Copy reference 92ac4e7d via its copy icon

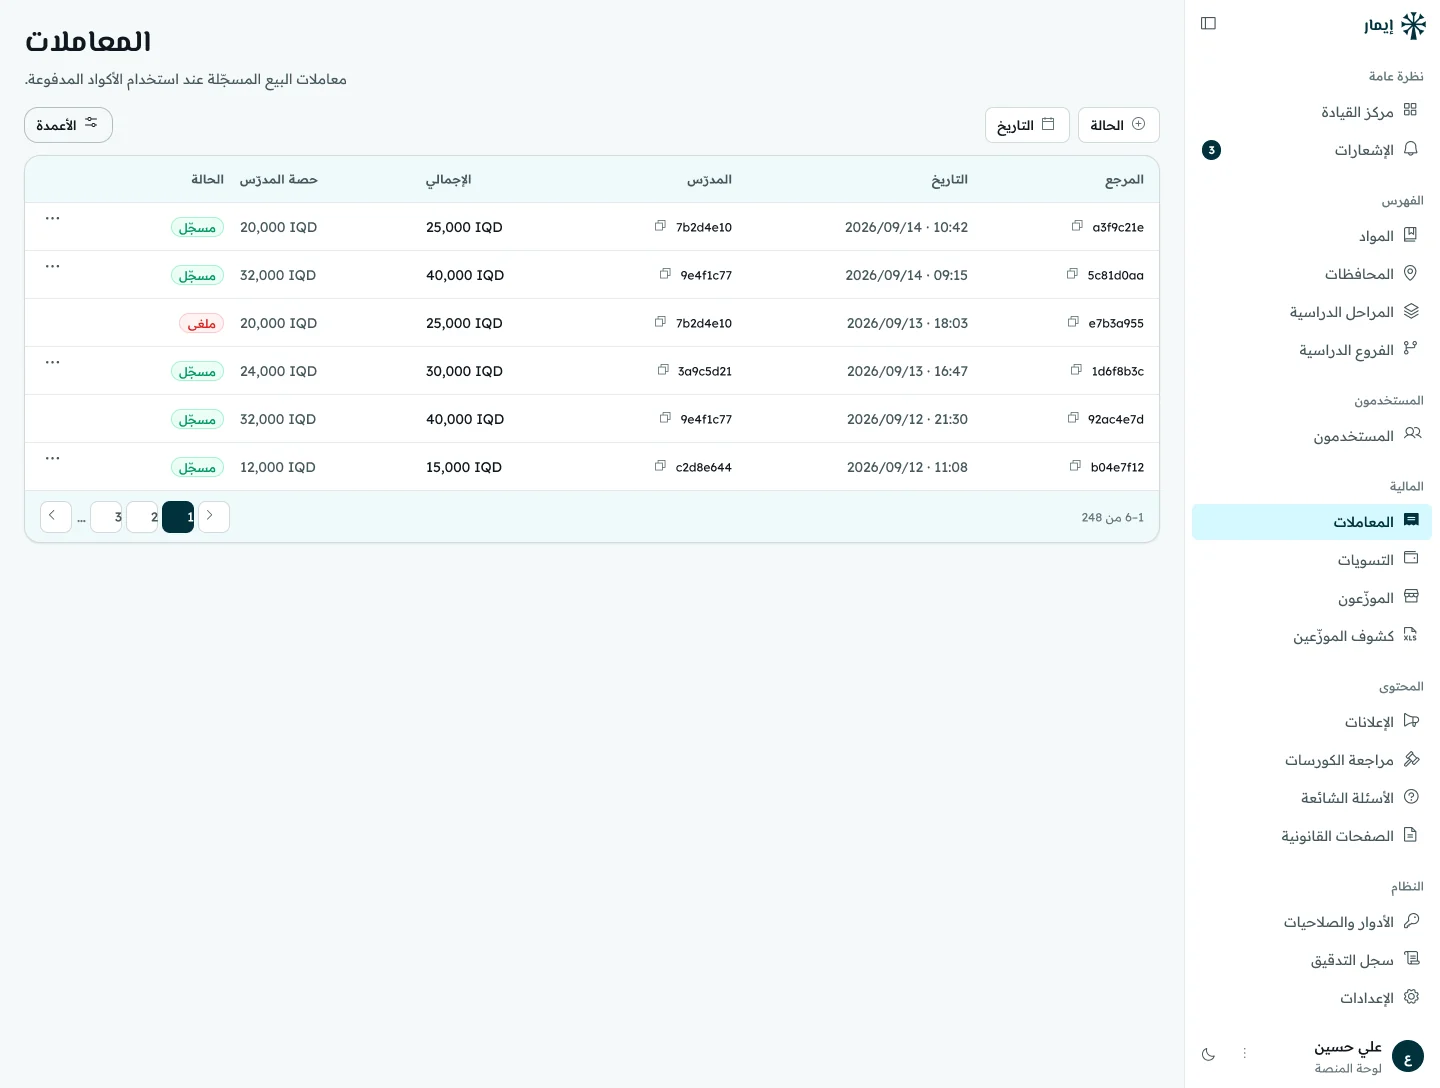tap(1073, 418)
